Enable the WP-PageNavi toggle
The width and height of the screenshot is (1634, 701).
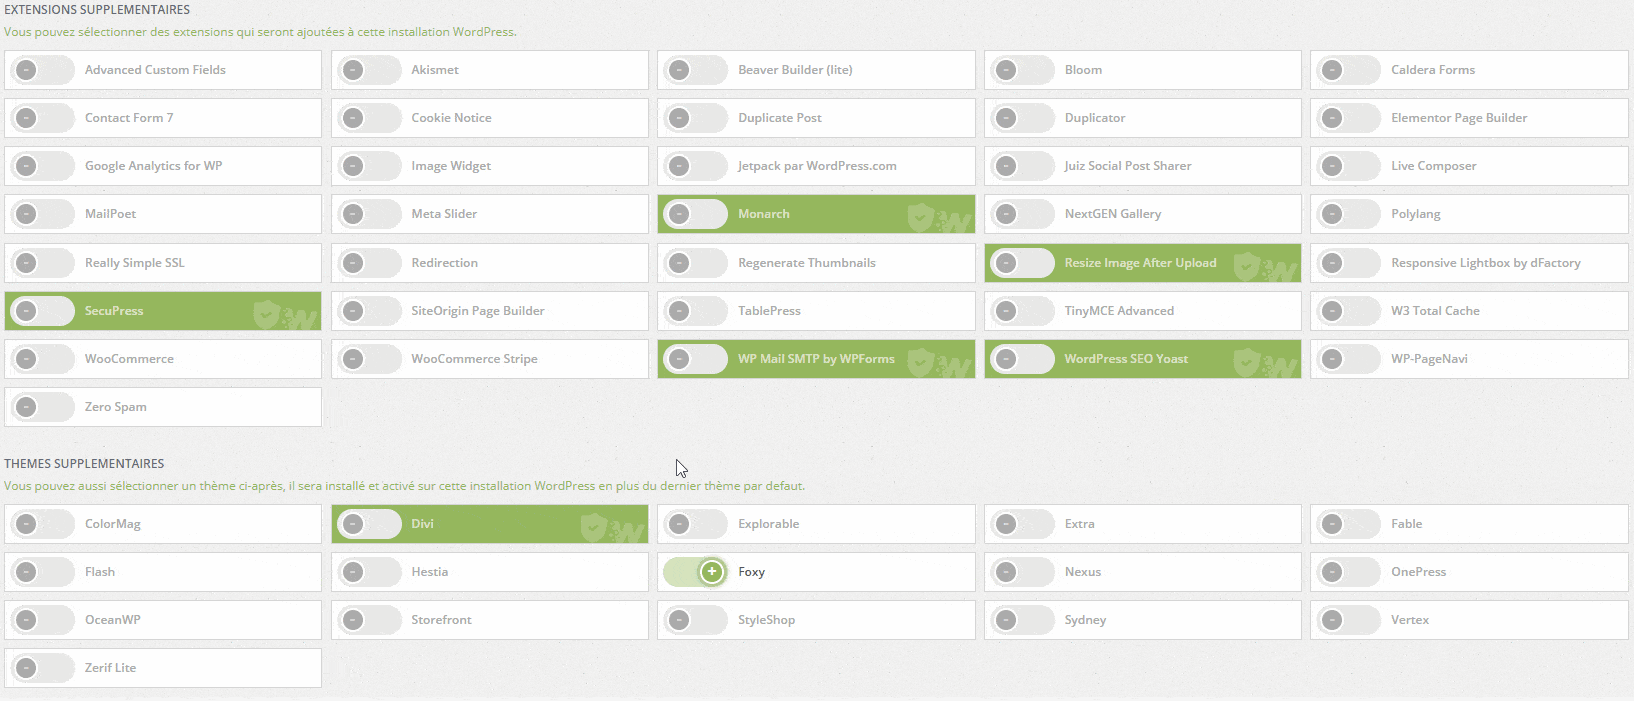(x=1348, y=359)
